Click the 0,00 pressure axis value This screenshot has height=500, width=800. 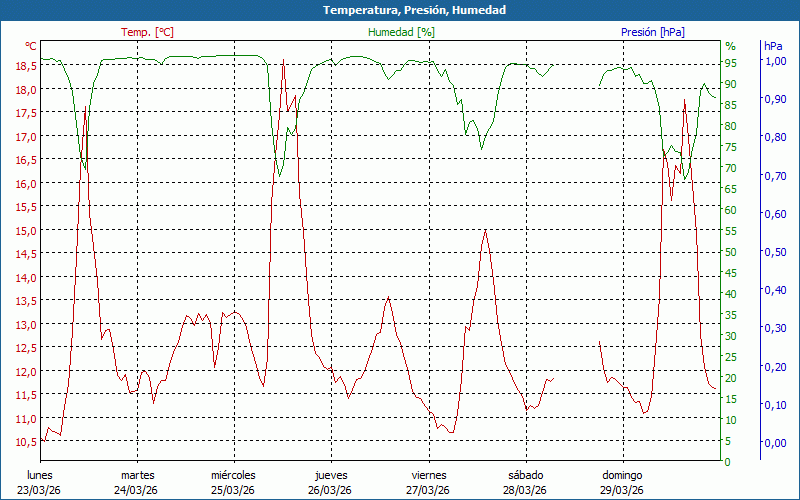click(775, 443)
